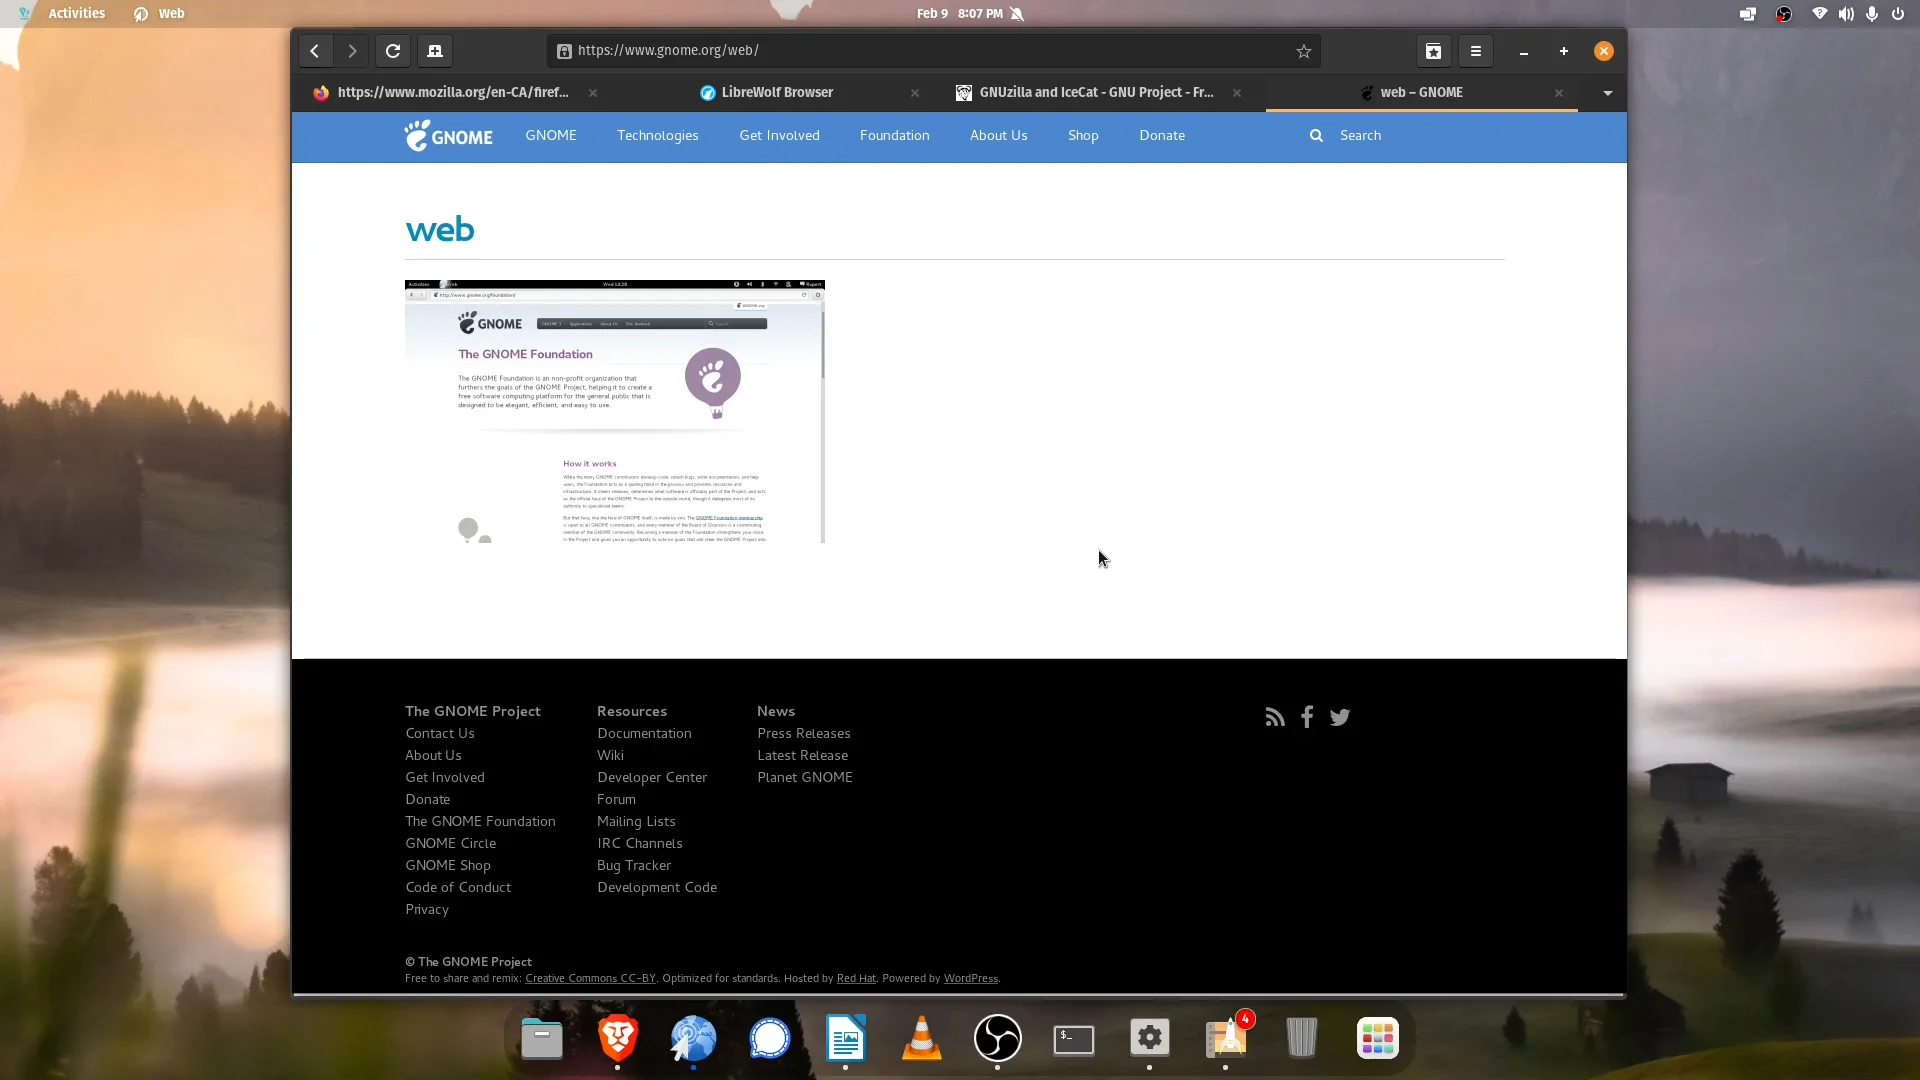Open the Planet GNOME footer link
The image size is (1920, 1080).
(x=805, y=778)
